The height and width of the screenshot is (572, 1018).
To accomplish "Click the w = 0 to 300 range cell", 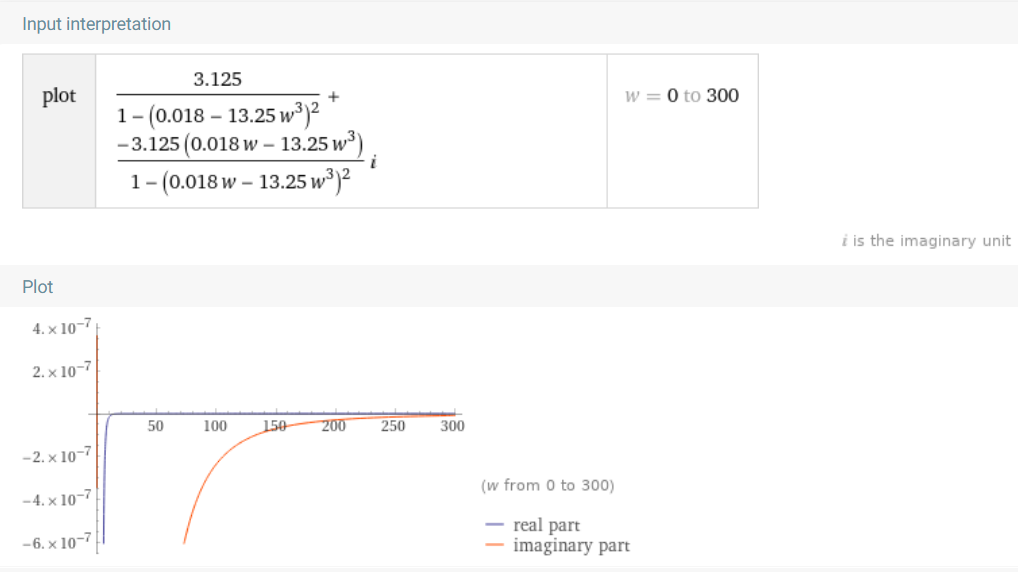I will tap(682, 131).
